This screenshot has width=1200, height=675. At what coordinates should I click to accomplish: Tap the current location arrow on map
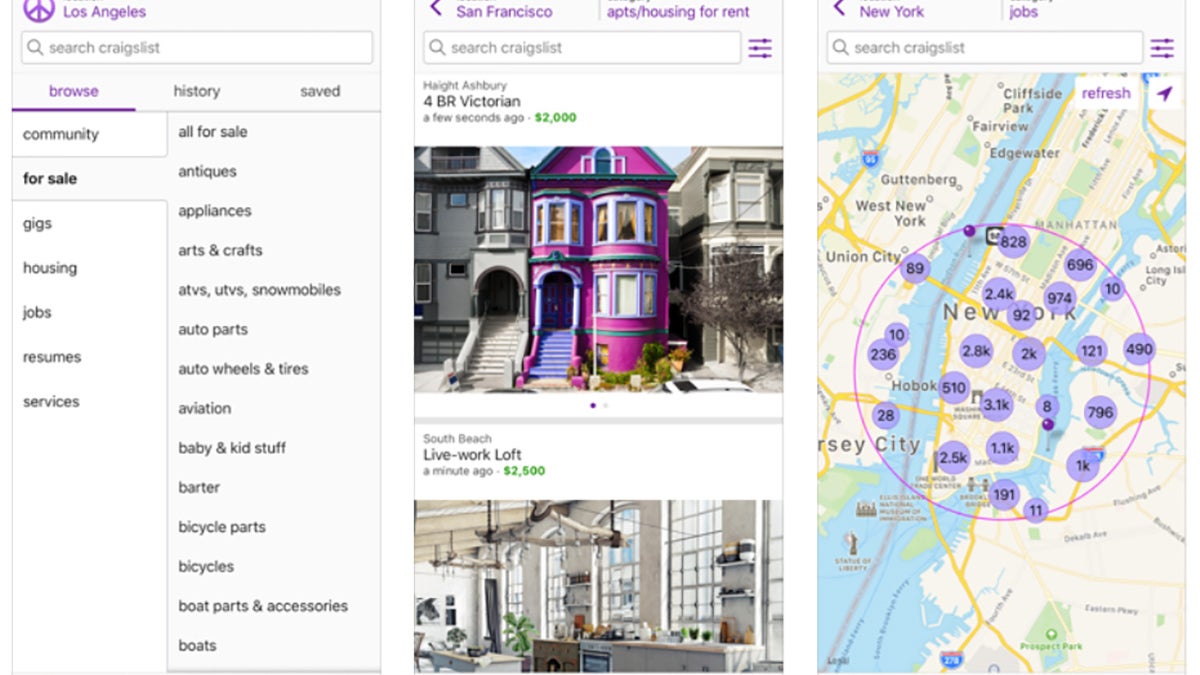(x=1163, y=93)
